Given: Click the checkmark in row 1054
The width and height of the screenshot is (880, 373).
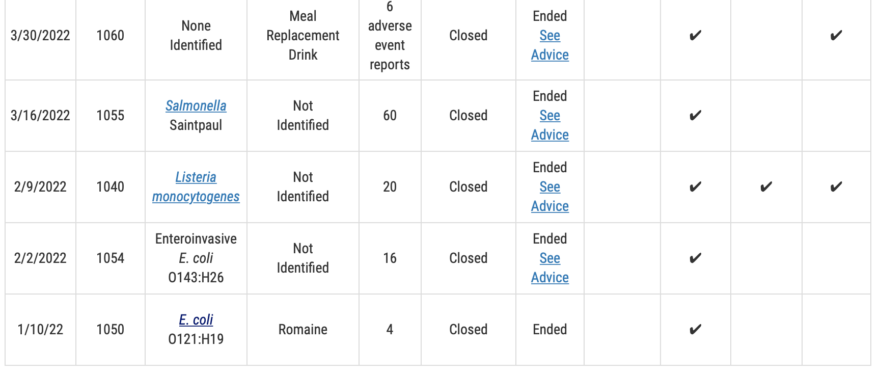Looking at the screenshot, I should point(695,258).
